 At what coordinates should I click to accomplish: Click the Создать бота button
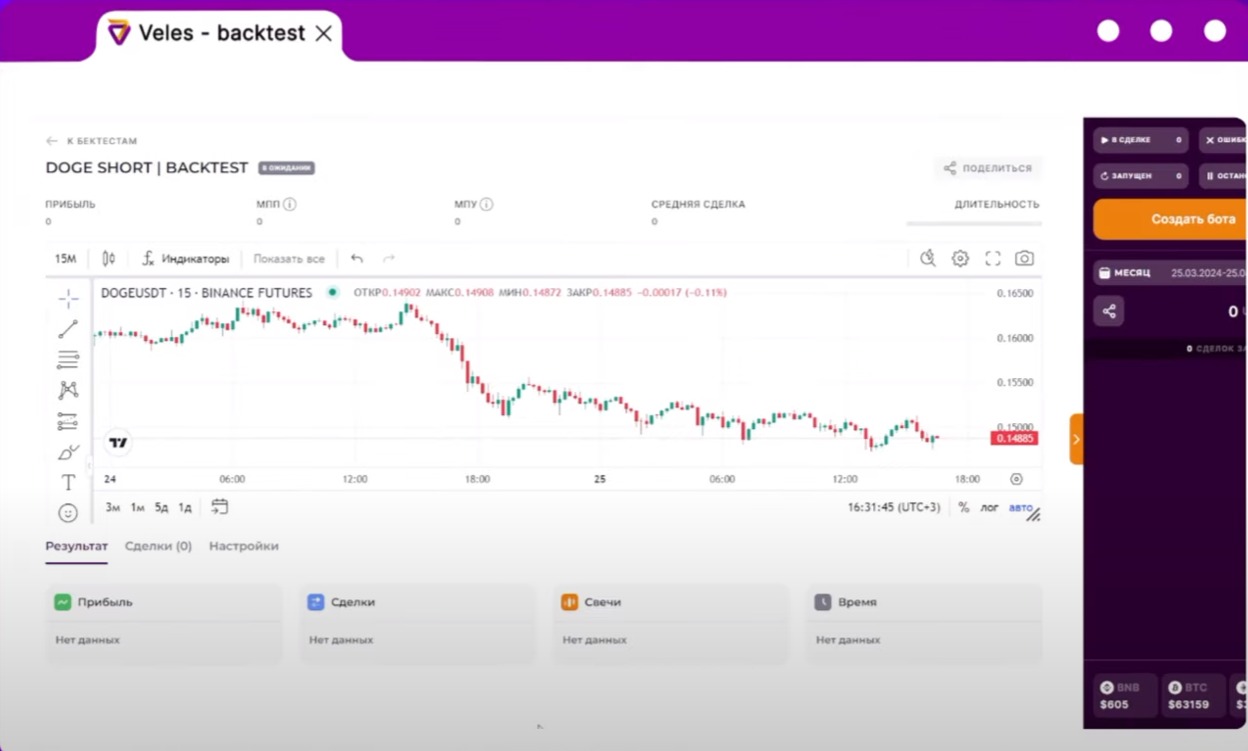[1171, 219]
